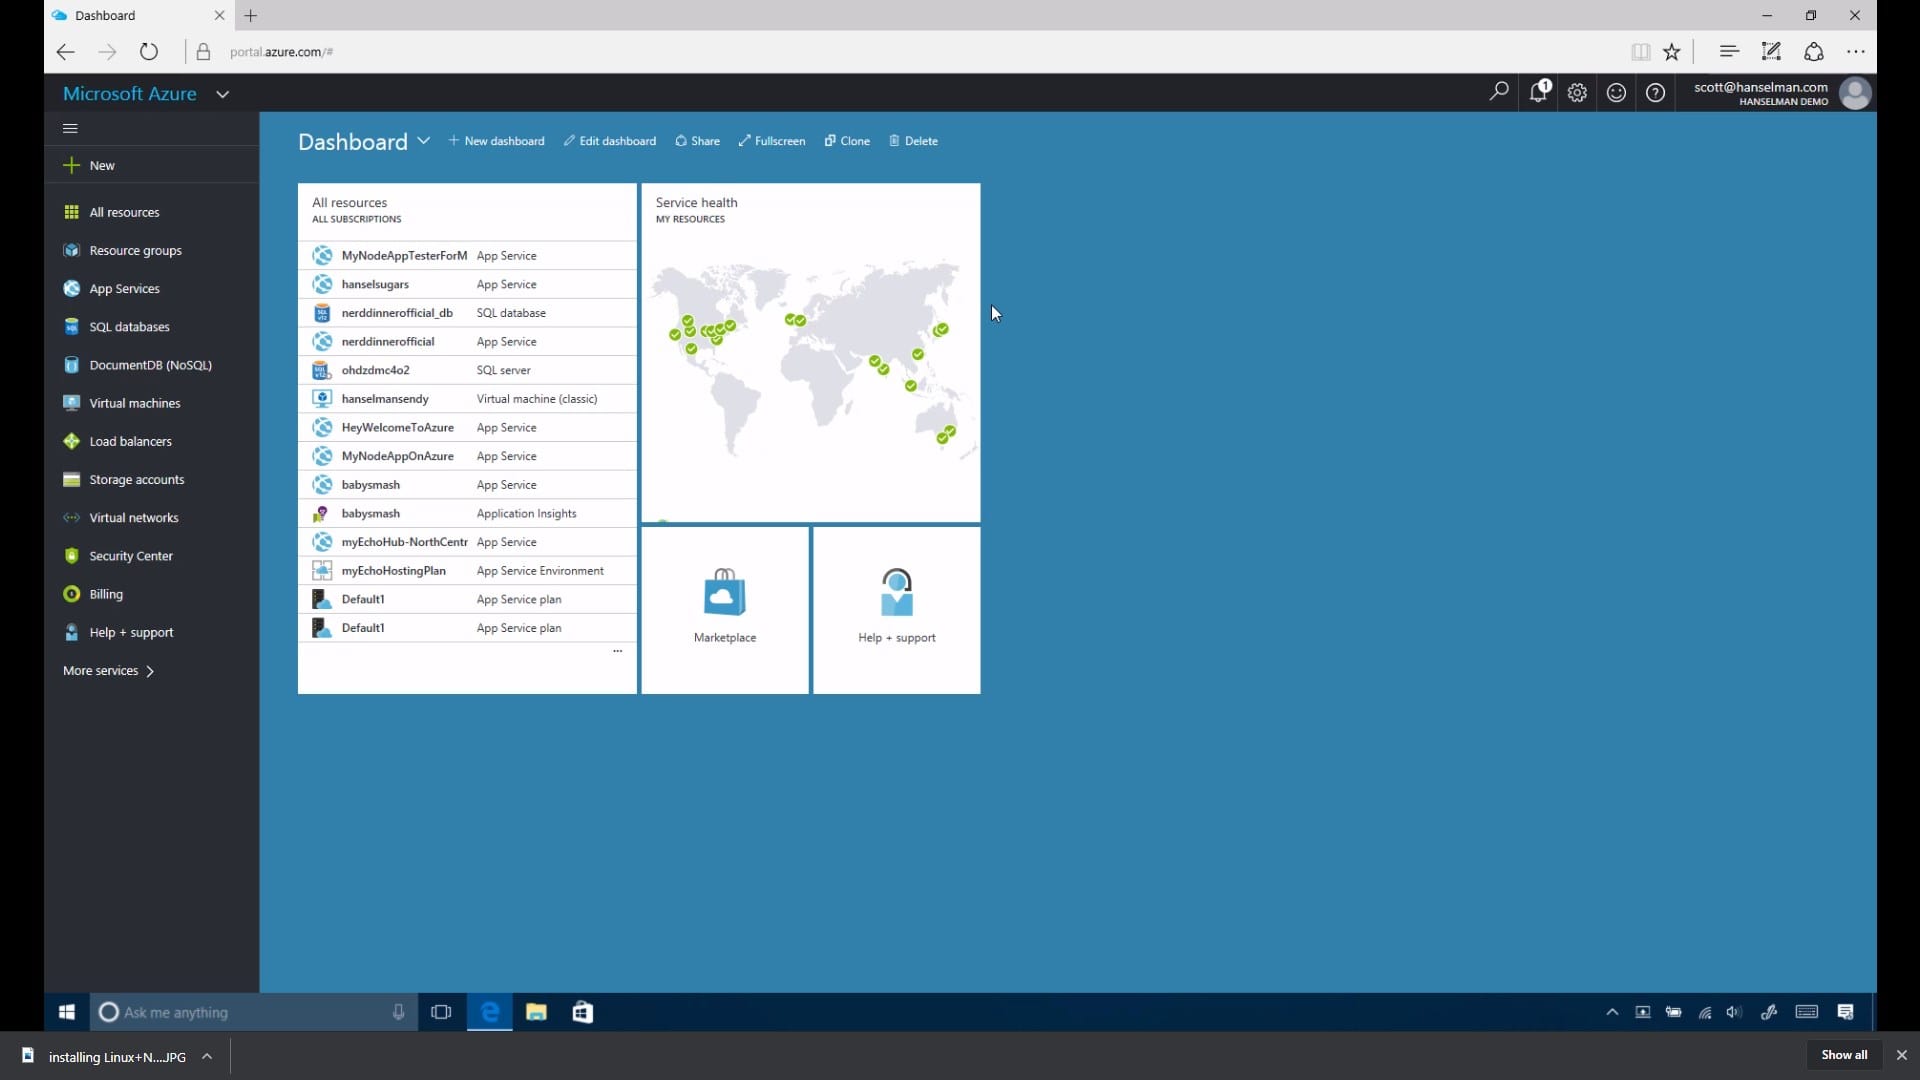The width and height of the screenshot is (1920, 1080).
Task: Click the Help + support tile icon
Action: click(x=895, y=592)
